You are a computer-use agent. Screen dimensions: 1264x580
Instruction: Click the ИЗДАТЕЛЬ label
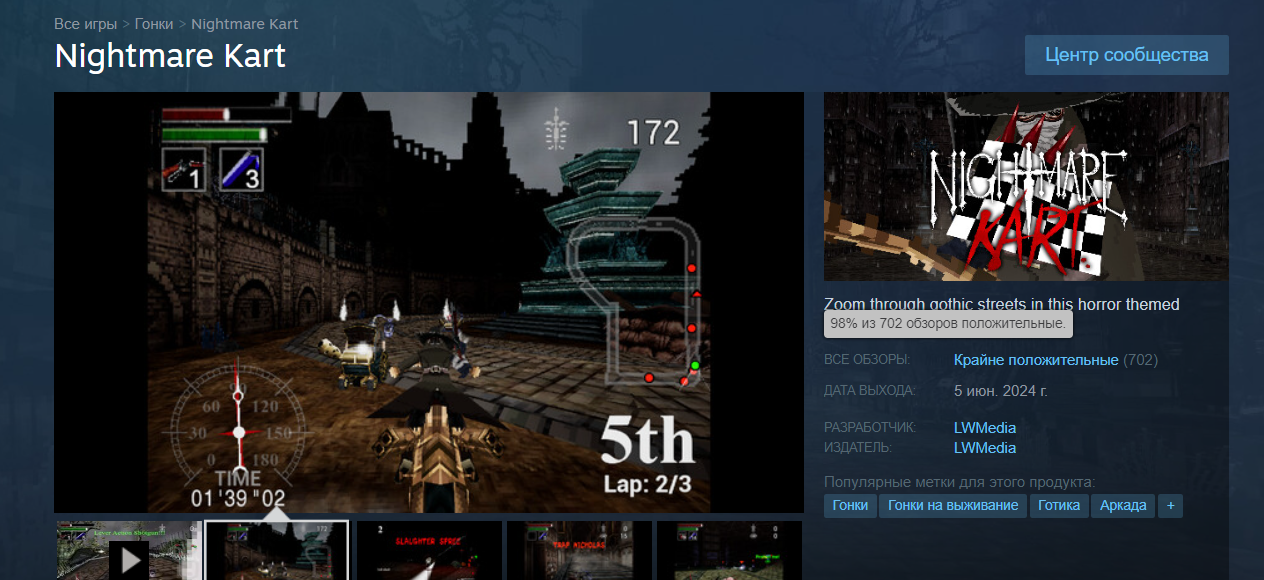click(x=858, y=448)
